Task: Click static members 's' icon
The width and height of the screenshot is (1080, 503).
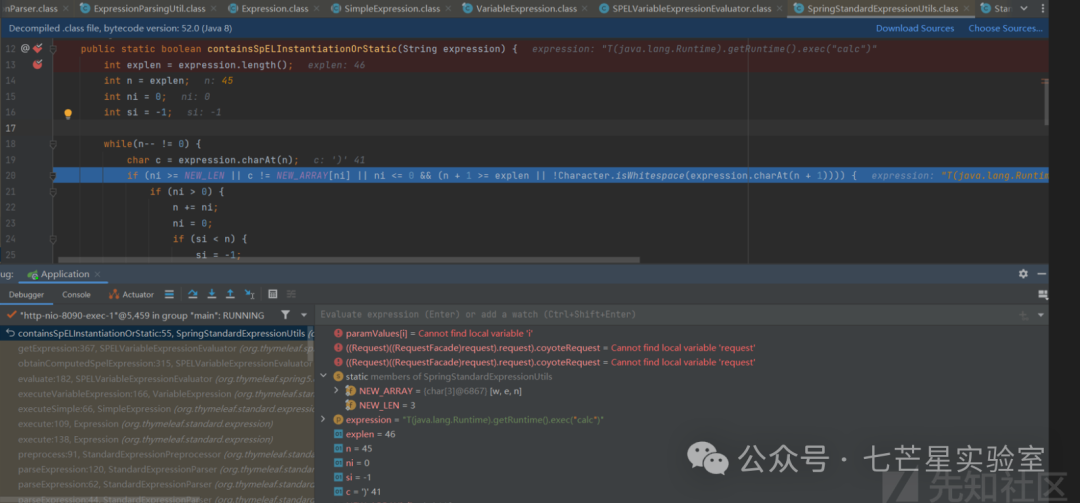Action: pos(338,376)
